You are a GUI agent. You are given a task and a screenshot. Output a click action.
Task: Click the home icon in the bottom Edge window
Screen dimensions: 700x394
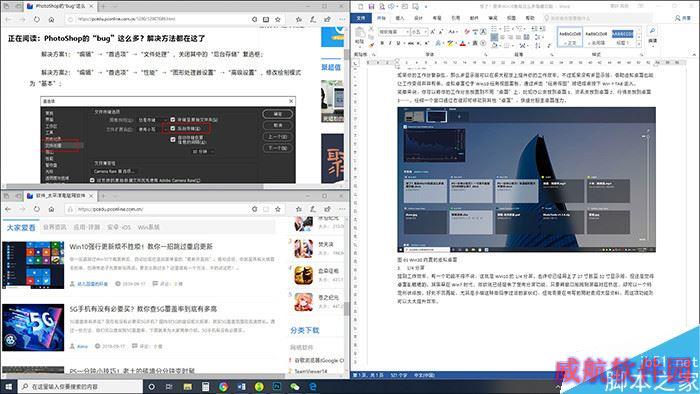51,209
